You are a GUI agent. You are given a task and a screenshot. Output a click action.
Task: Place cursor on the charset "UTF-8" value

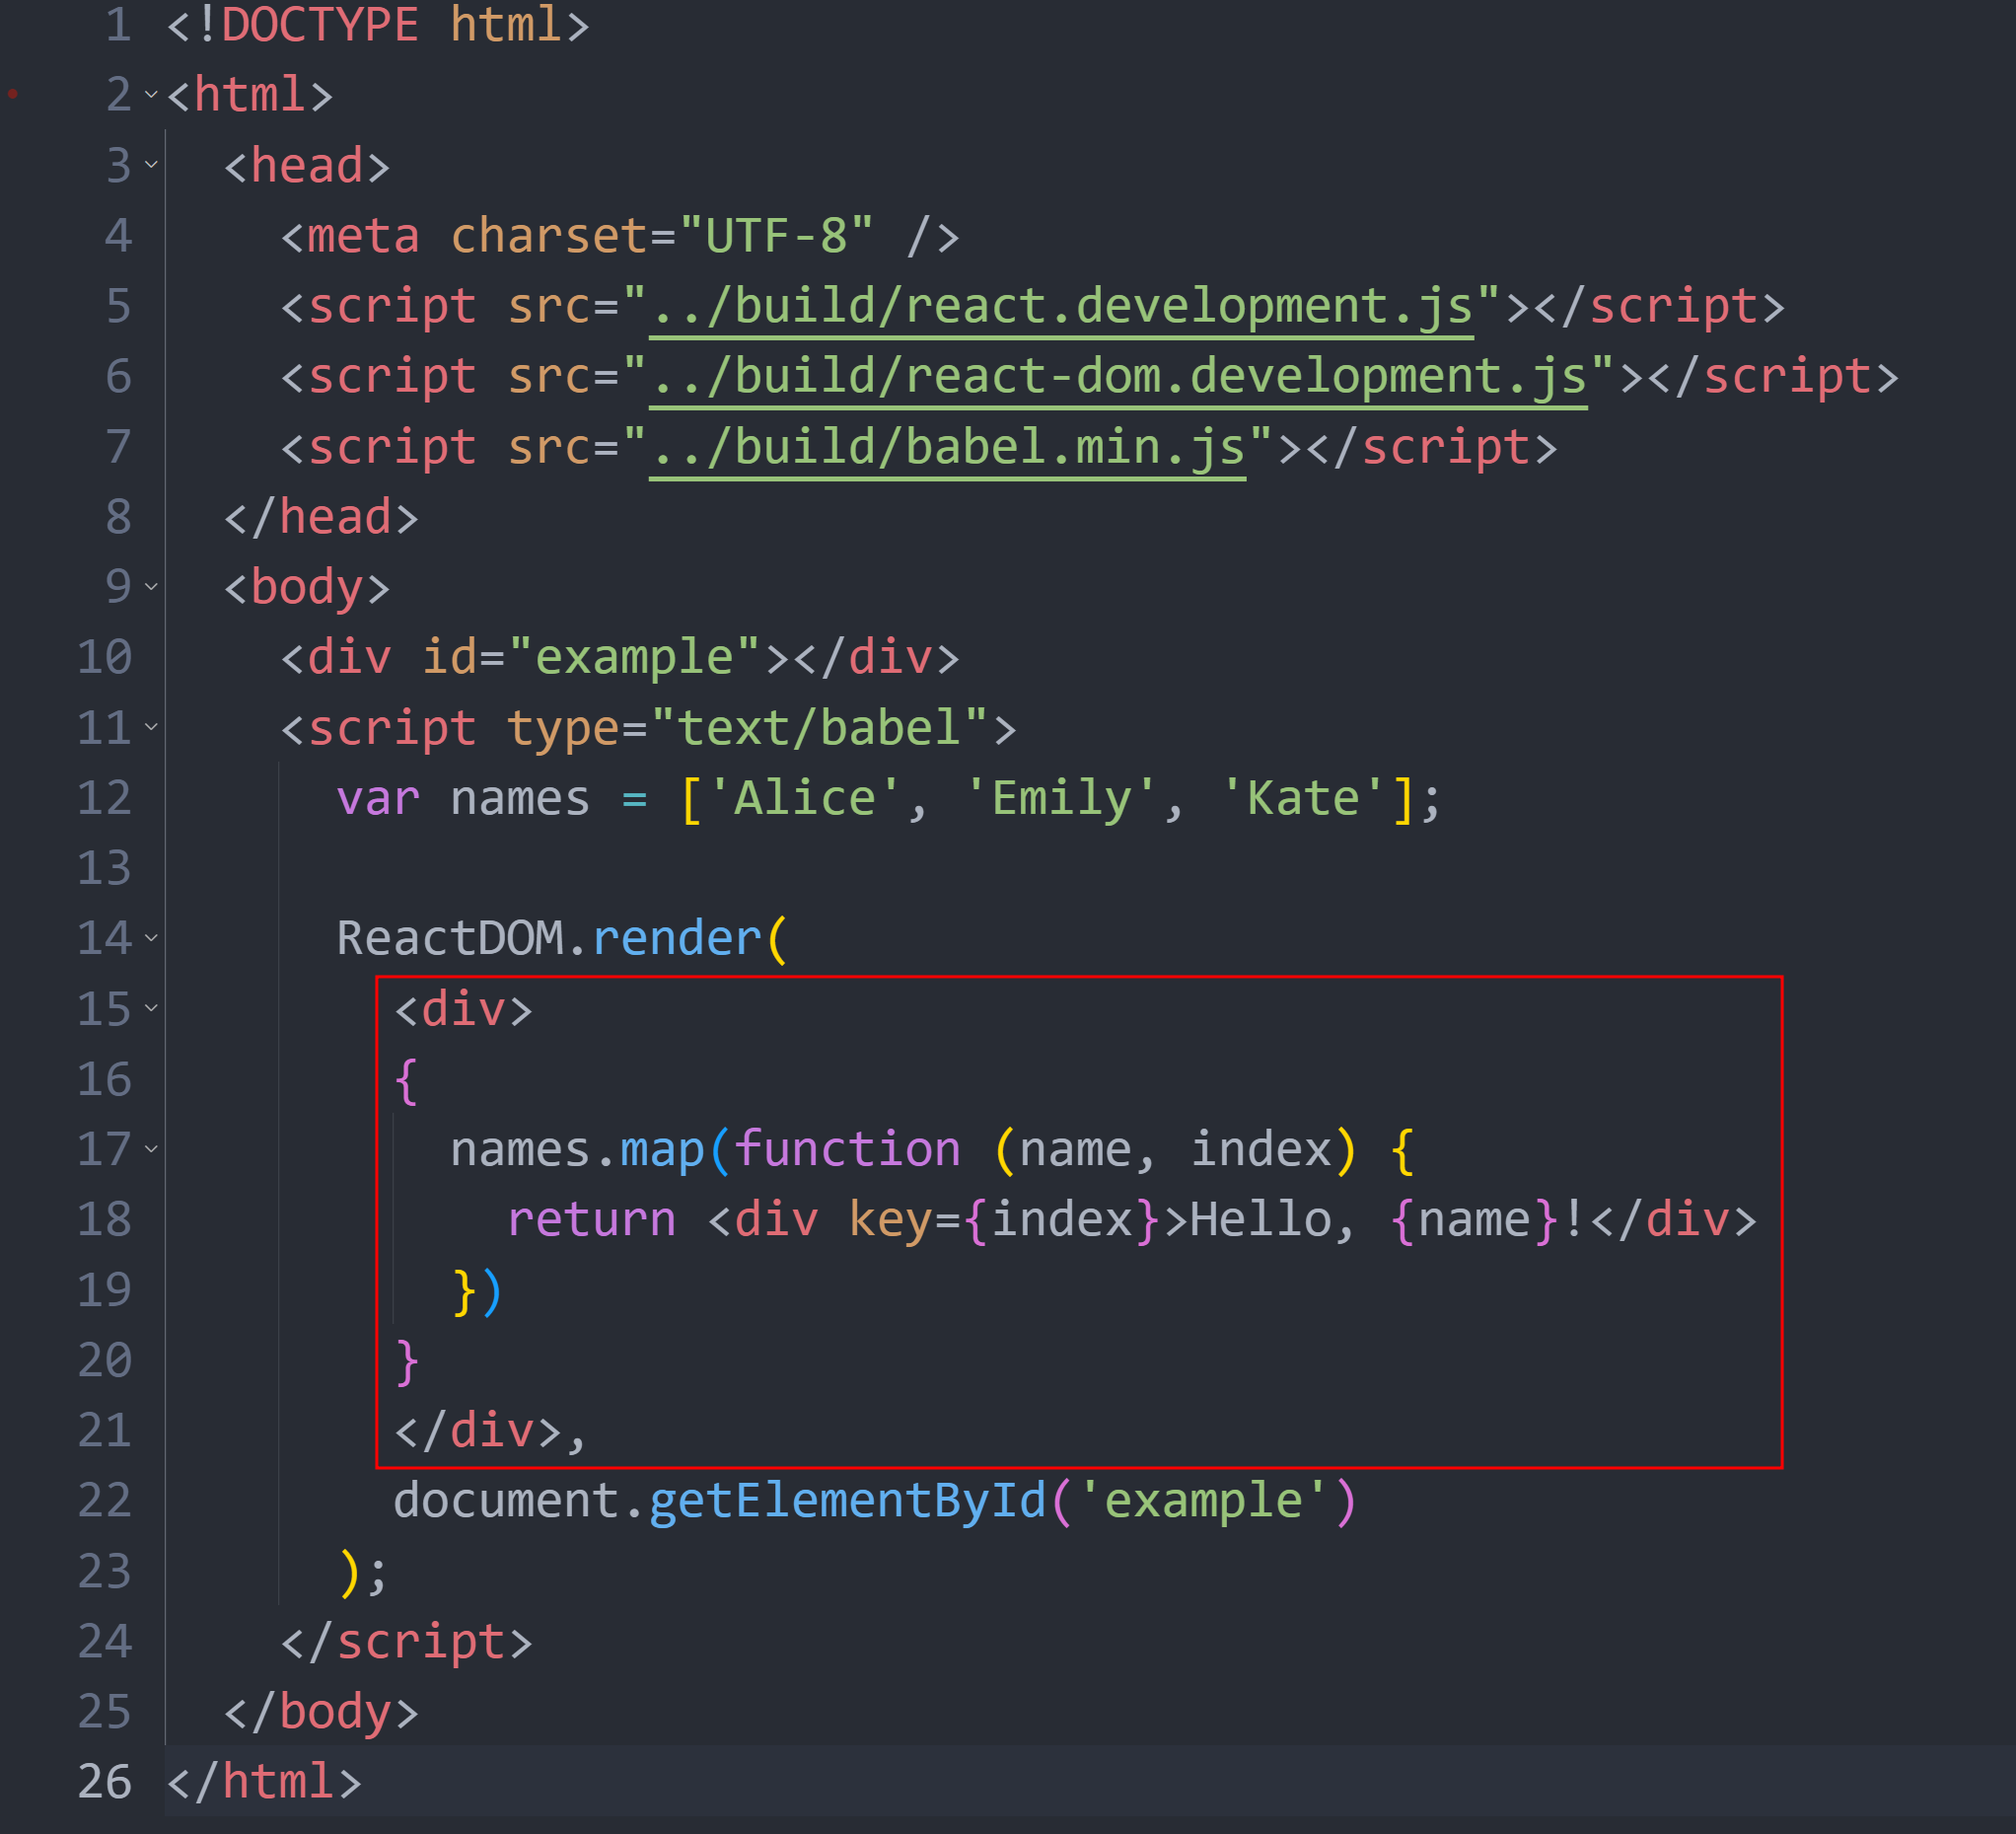click(x=775, y=236)
